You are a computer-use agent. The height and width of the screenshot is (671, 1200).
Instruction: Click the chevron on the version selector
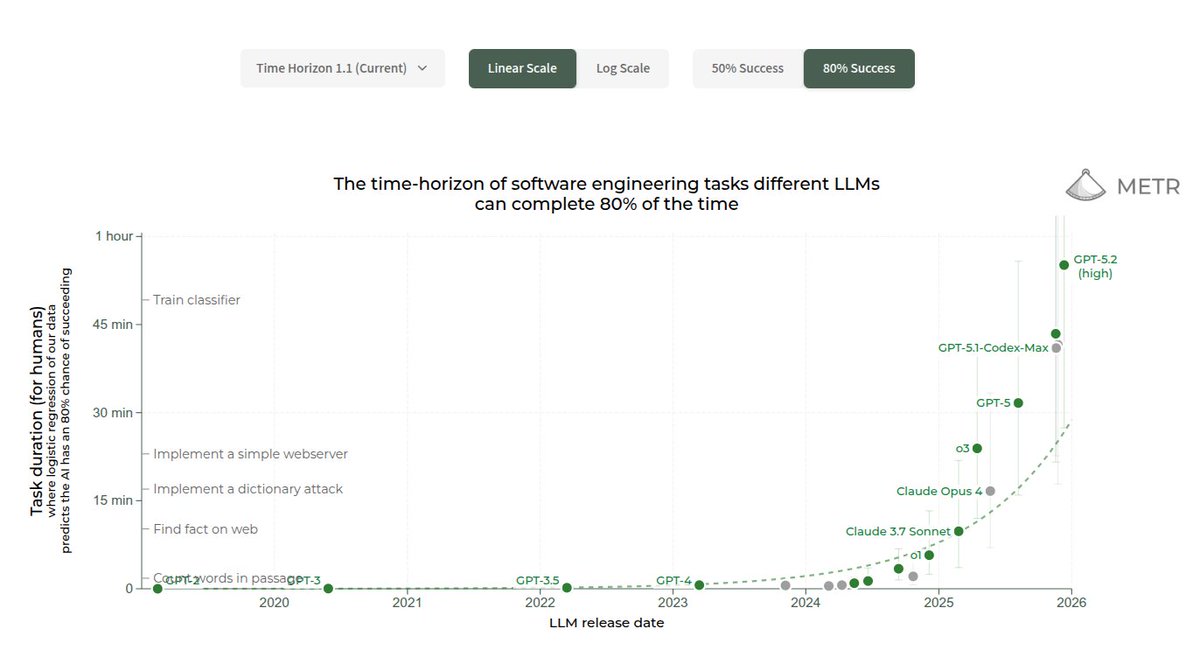click(424, 68)
